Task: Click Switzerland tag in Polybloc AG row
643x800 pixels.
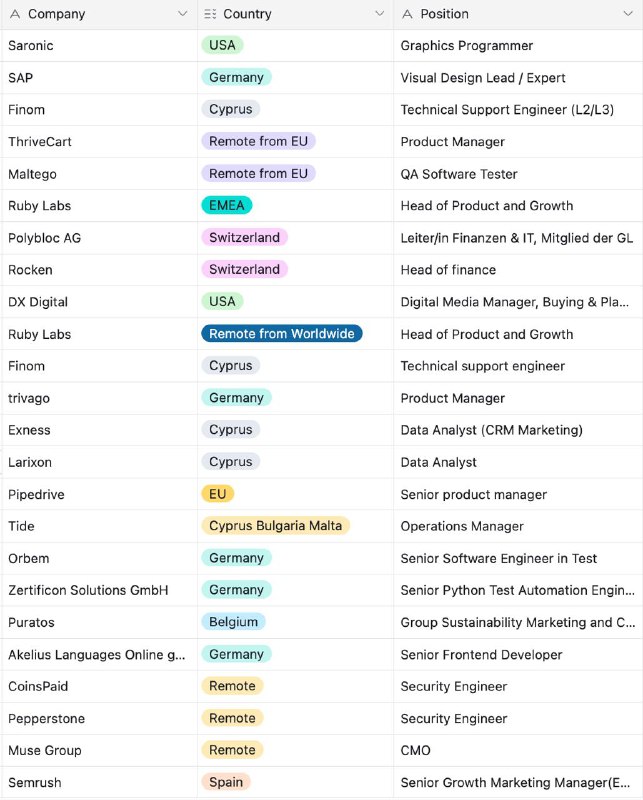Action: 244,237
